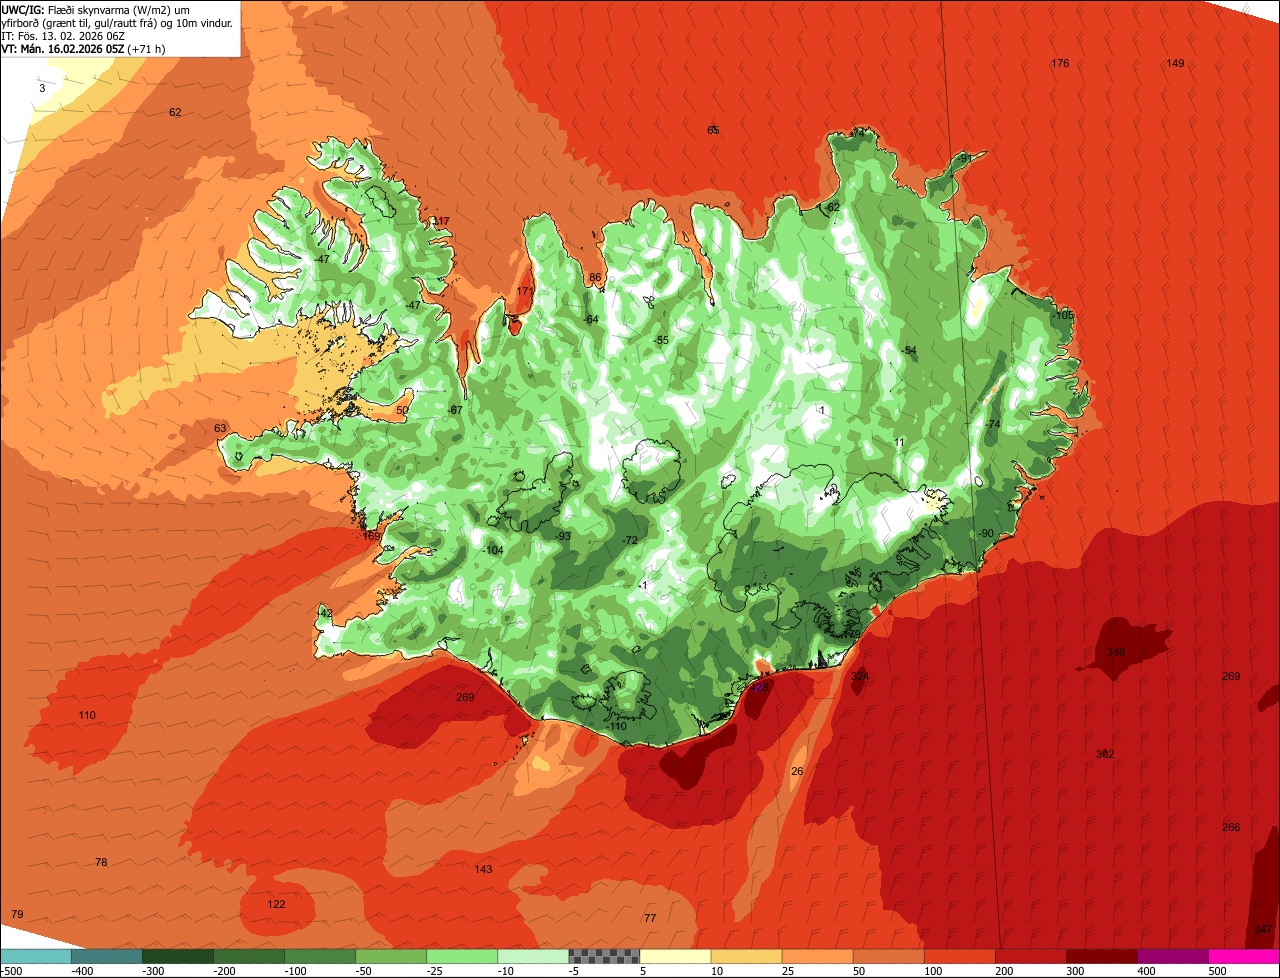Click the map value -54
1280x978 pixels.
[x=908, y=351]
